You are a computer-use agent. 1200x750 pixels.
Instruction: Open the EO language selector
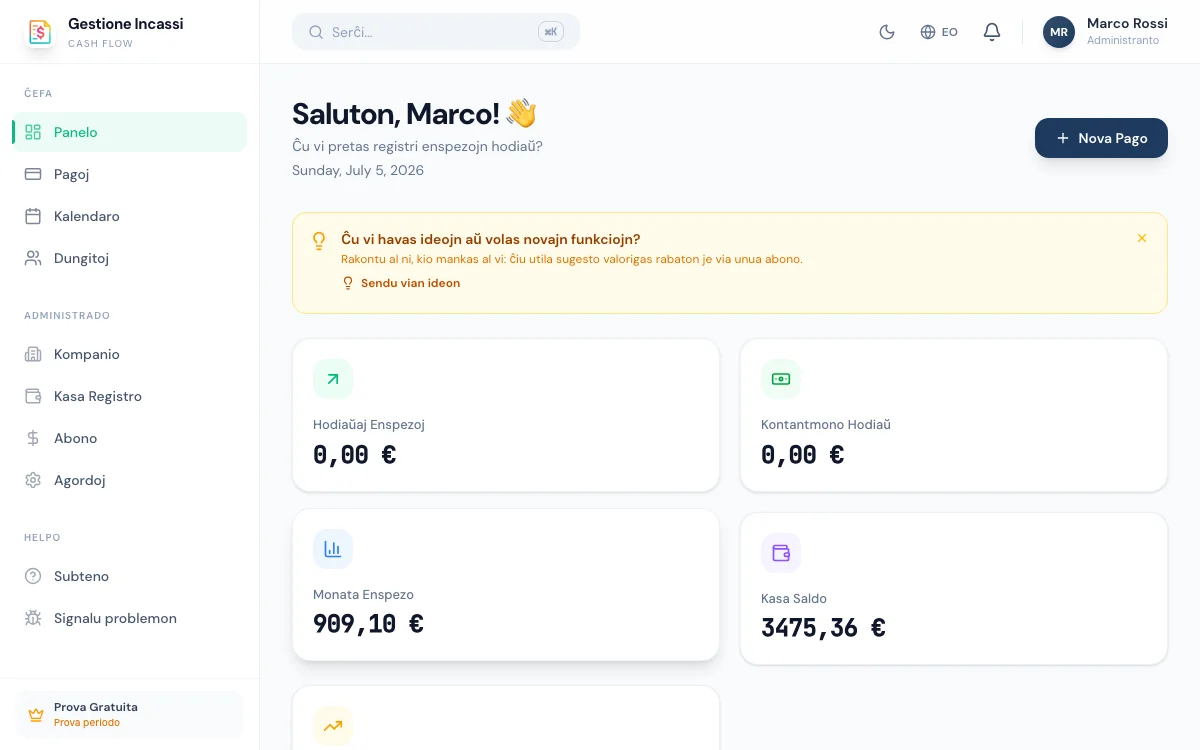pyautogui.click(x=939, y=32)
